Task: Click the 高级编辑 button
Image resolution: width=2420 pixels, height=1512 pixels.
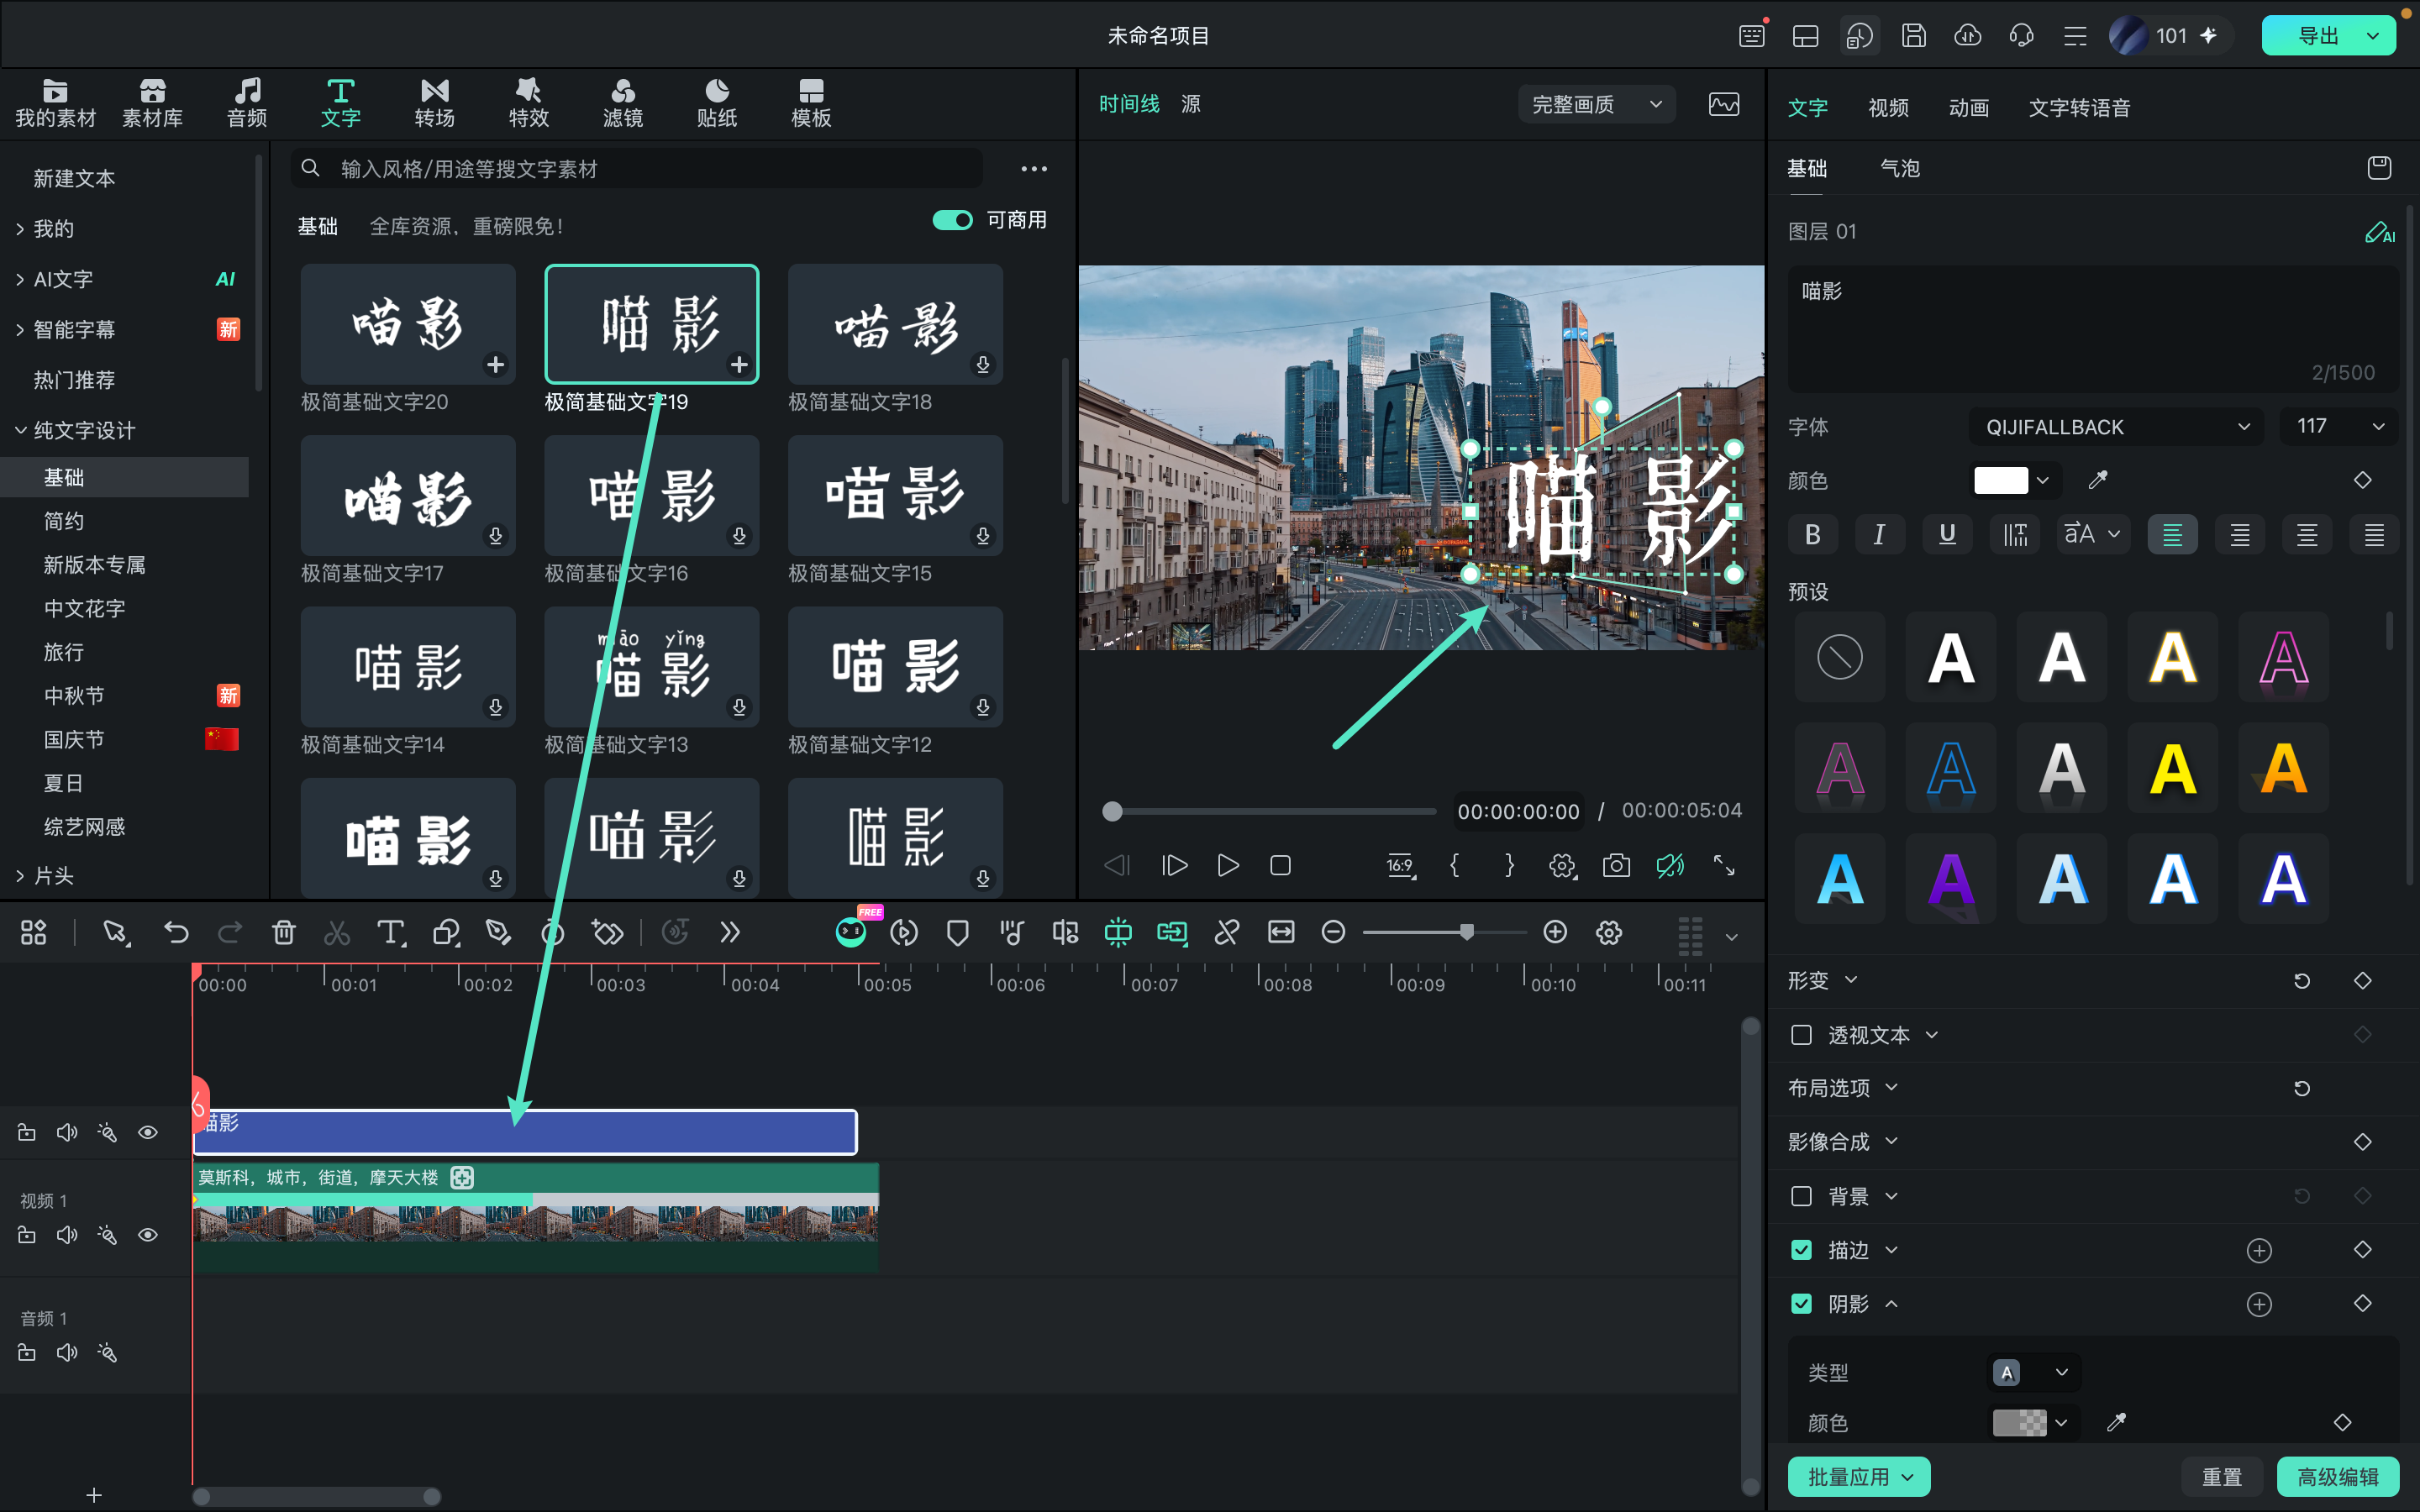Action: 2337,1477
